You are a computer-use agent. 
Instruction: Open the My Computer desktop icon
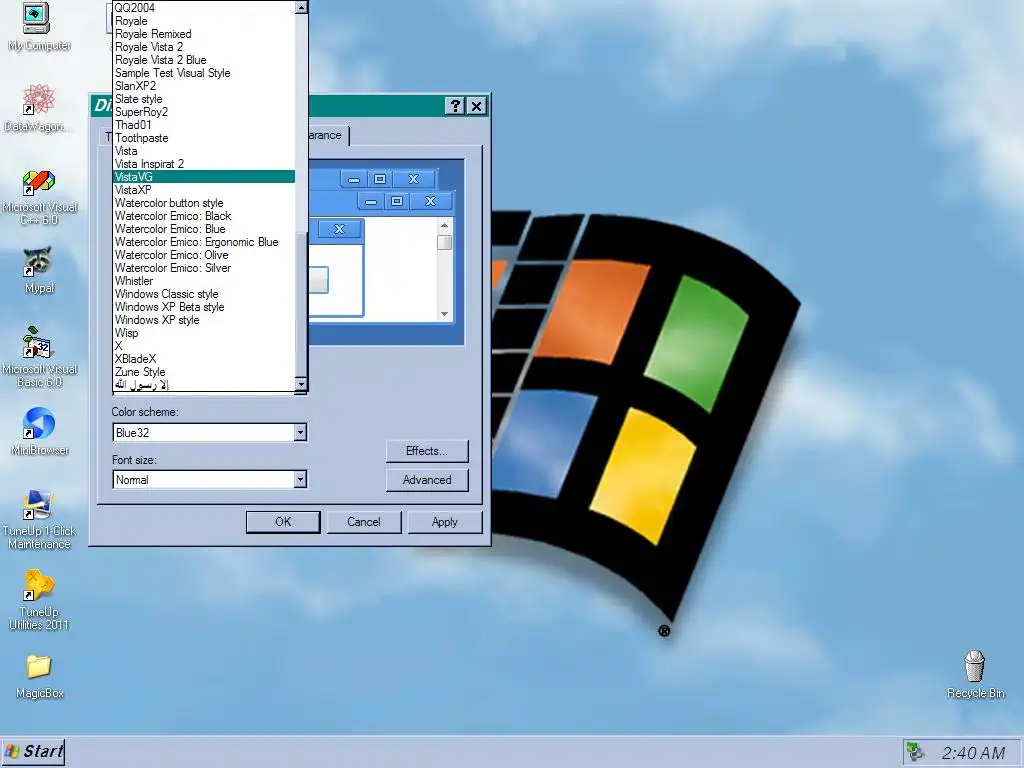click(38, 26)
